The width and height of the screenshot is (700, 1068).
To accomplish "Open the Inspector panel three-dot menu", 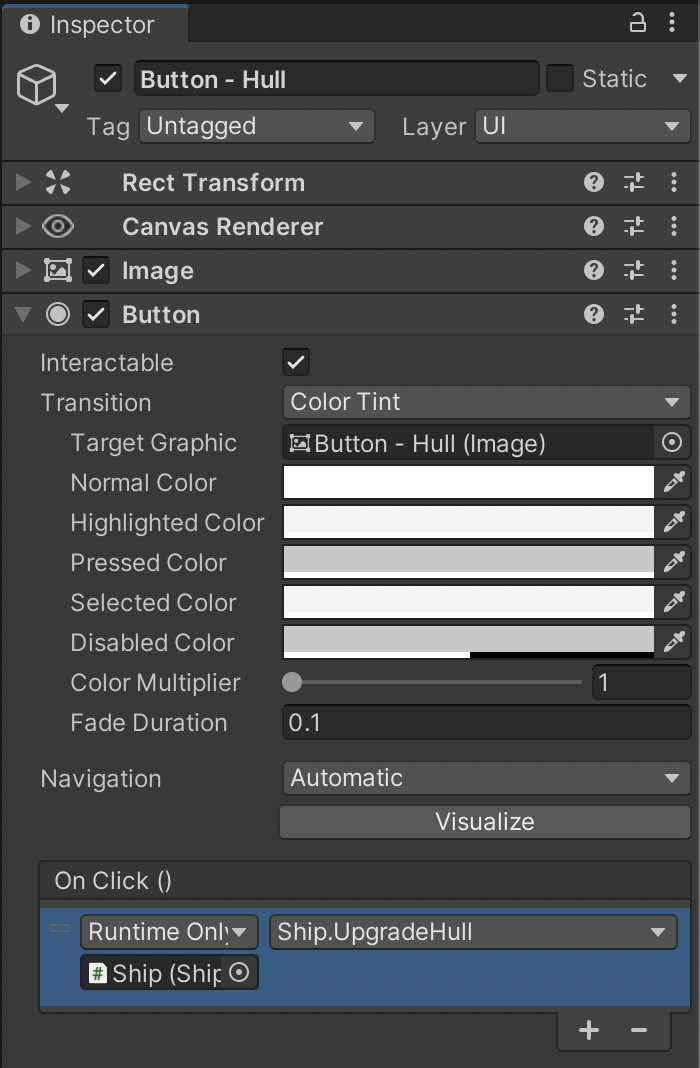I will 674,23.
